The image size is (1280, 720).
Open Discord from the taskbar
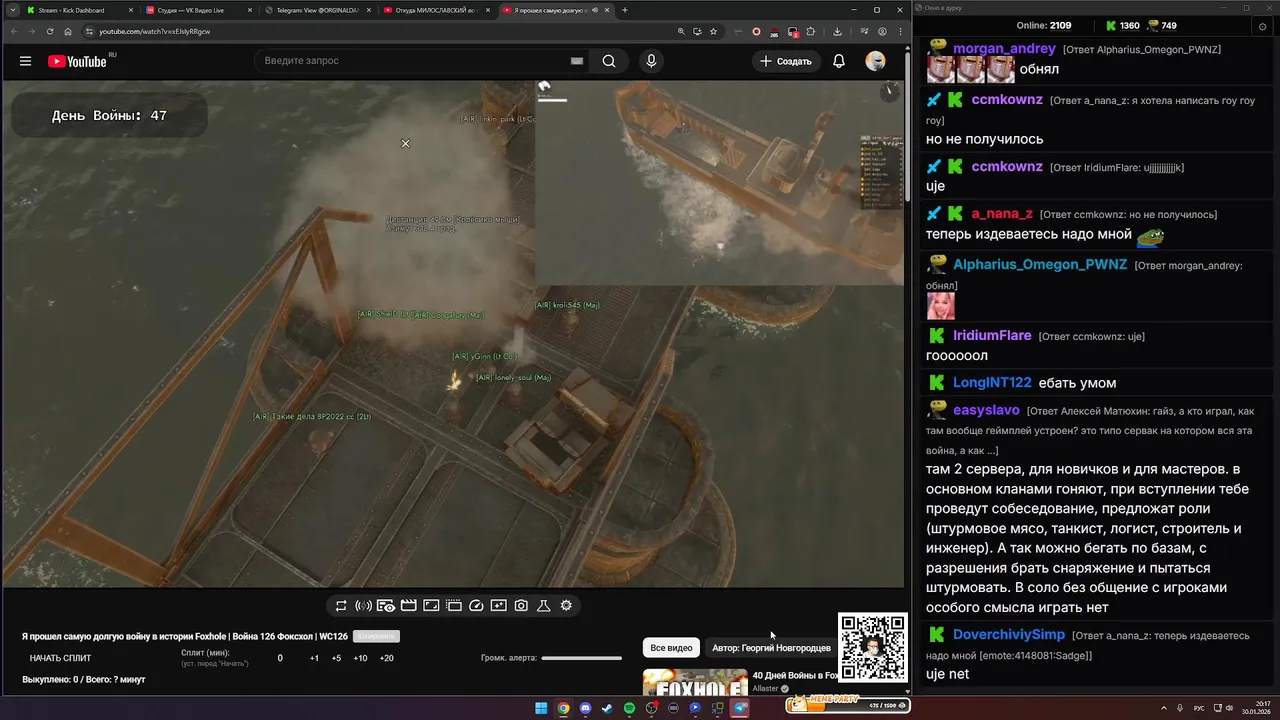coord(585,708)
